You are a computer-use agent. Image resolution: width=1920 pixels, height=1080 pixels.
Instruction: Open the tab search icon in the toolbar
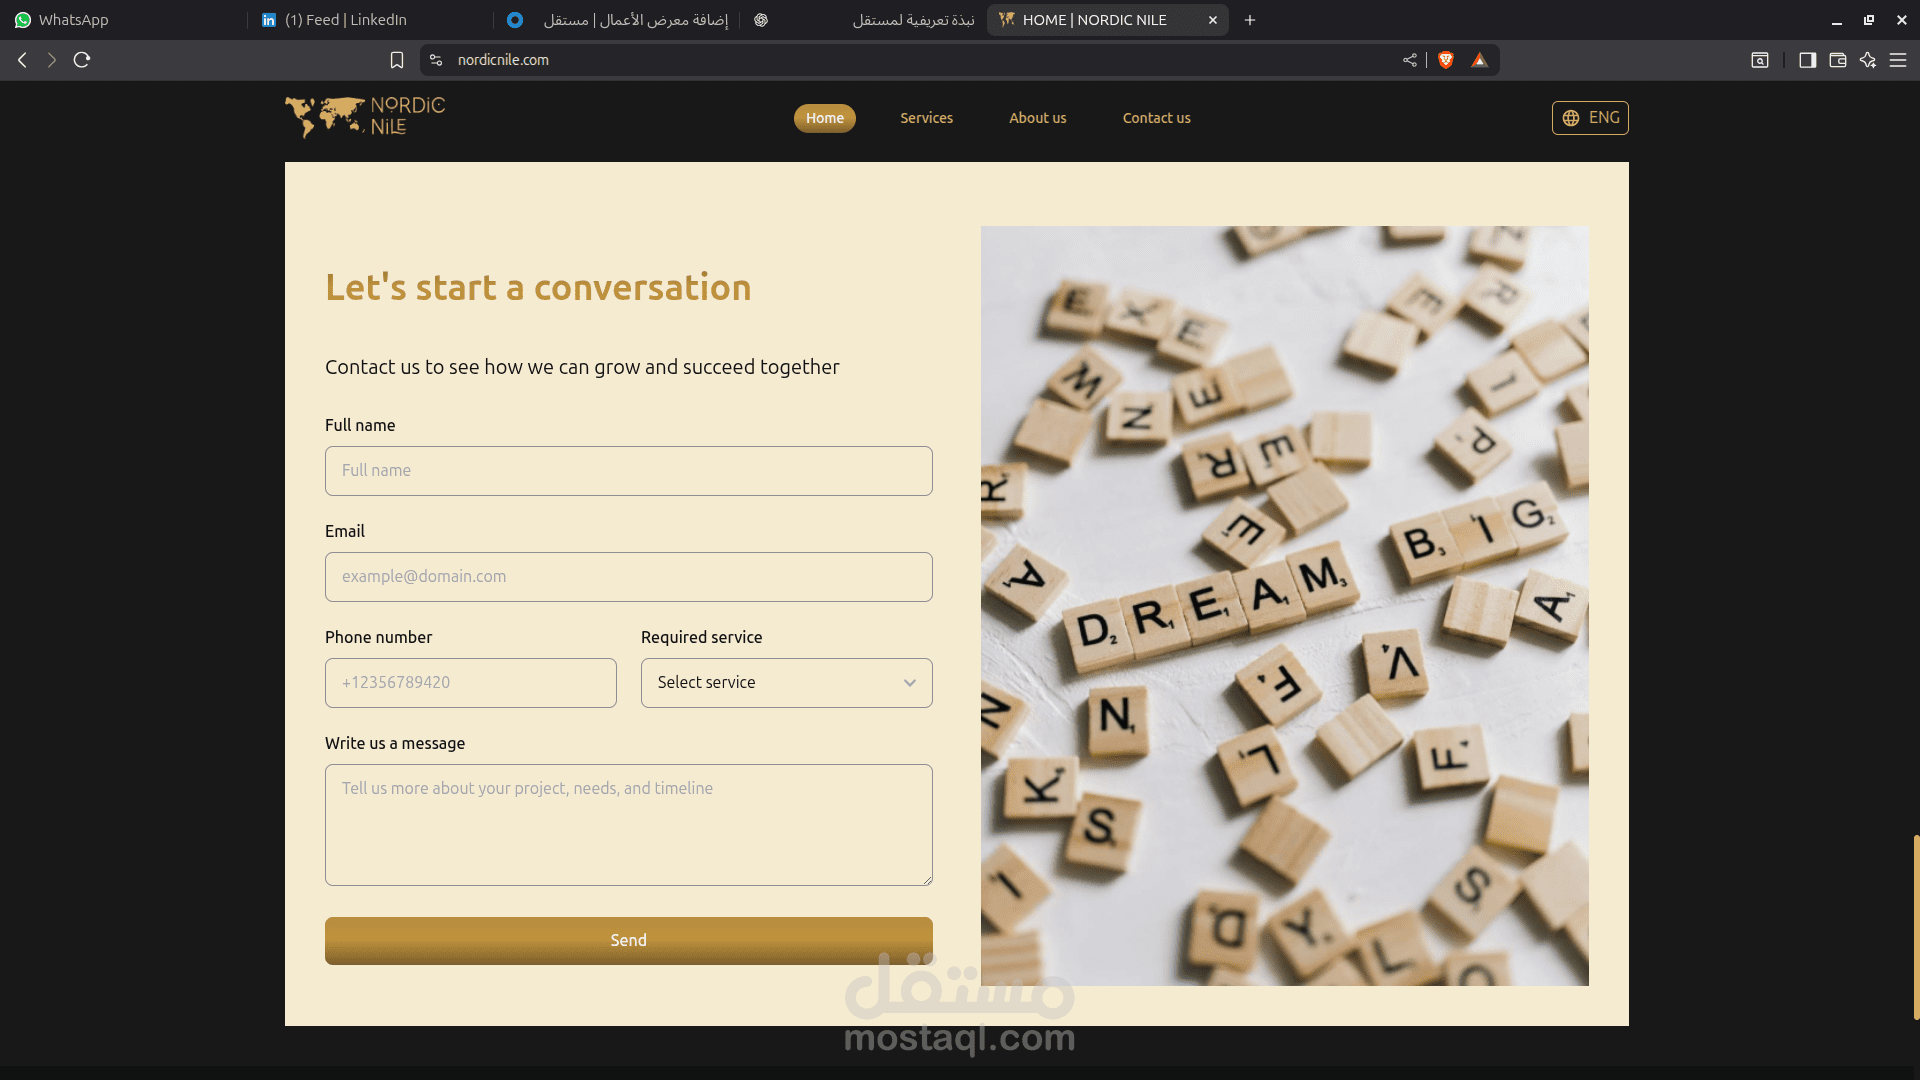click(1760, 60)
